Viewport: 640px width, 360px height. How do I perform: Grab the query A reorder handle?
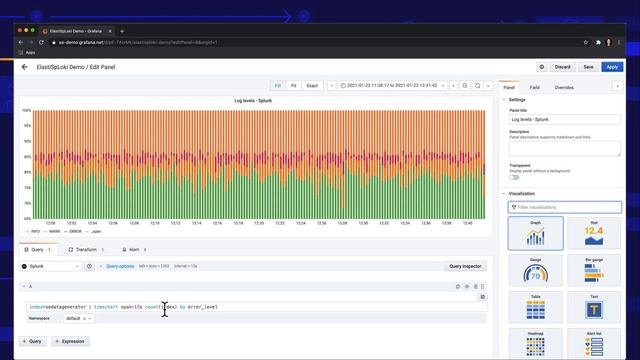pyautogui.click(x=482, y=287)
